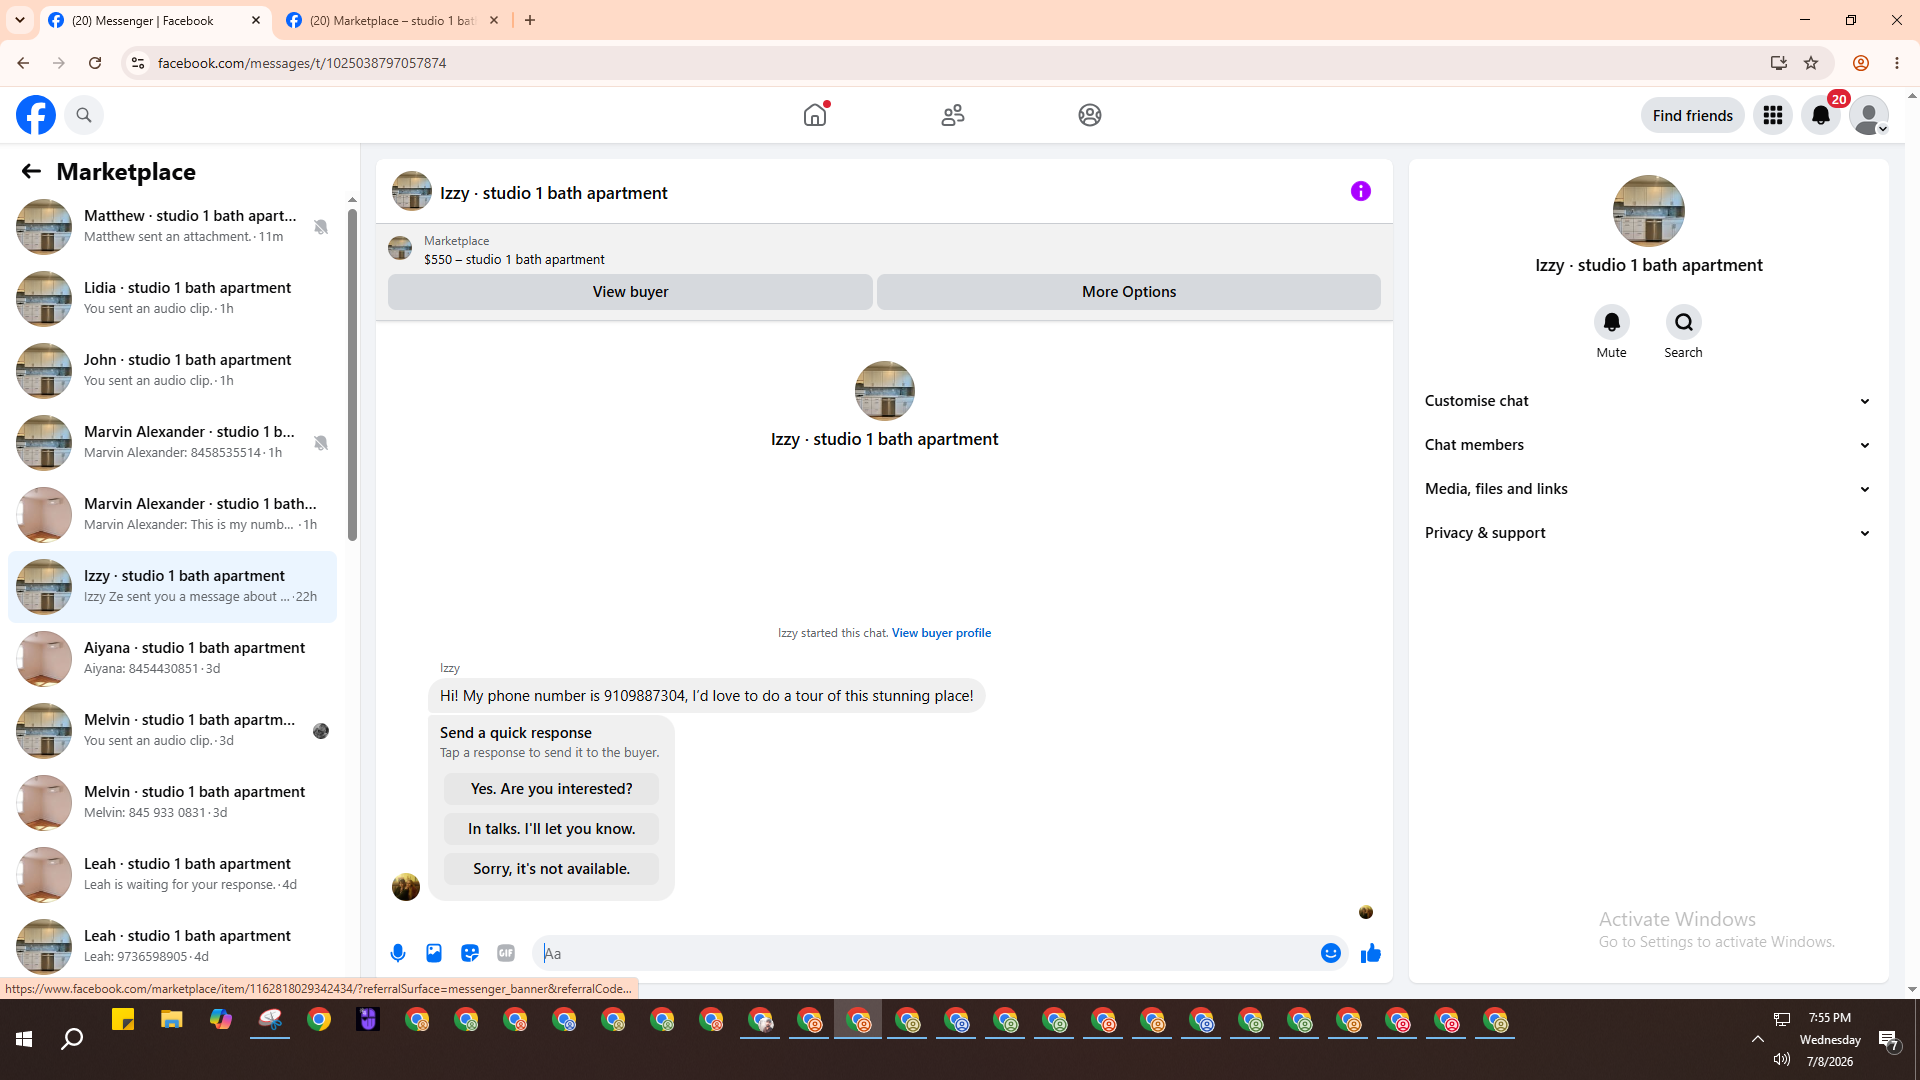Viewport: 1920px width, 1080px height.
Task: Attach a file with the photo icon
Action: [434, 953]
